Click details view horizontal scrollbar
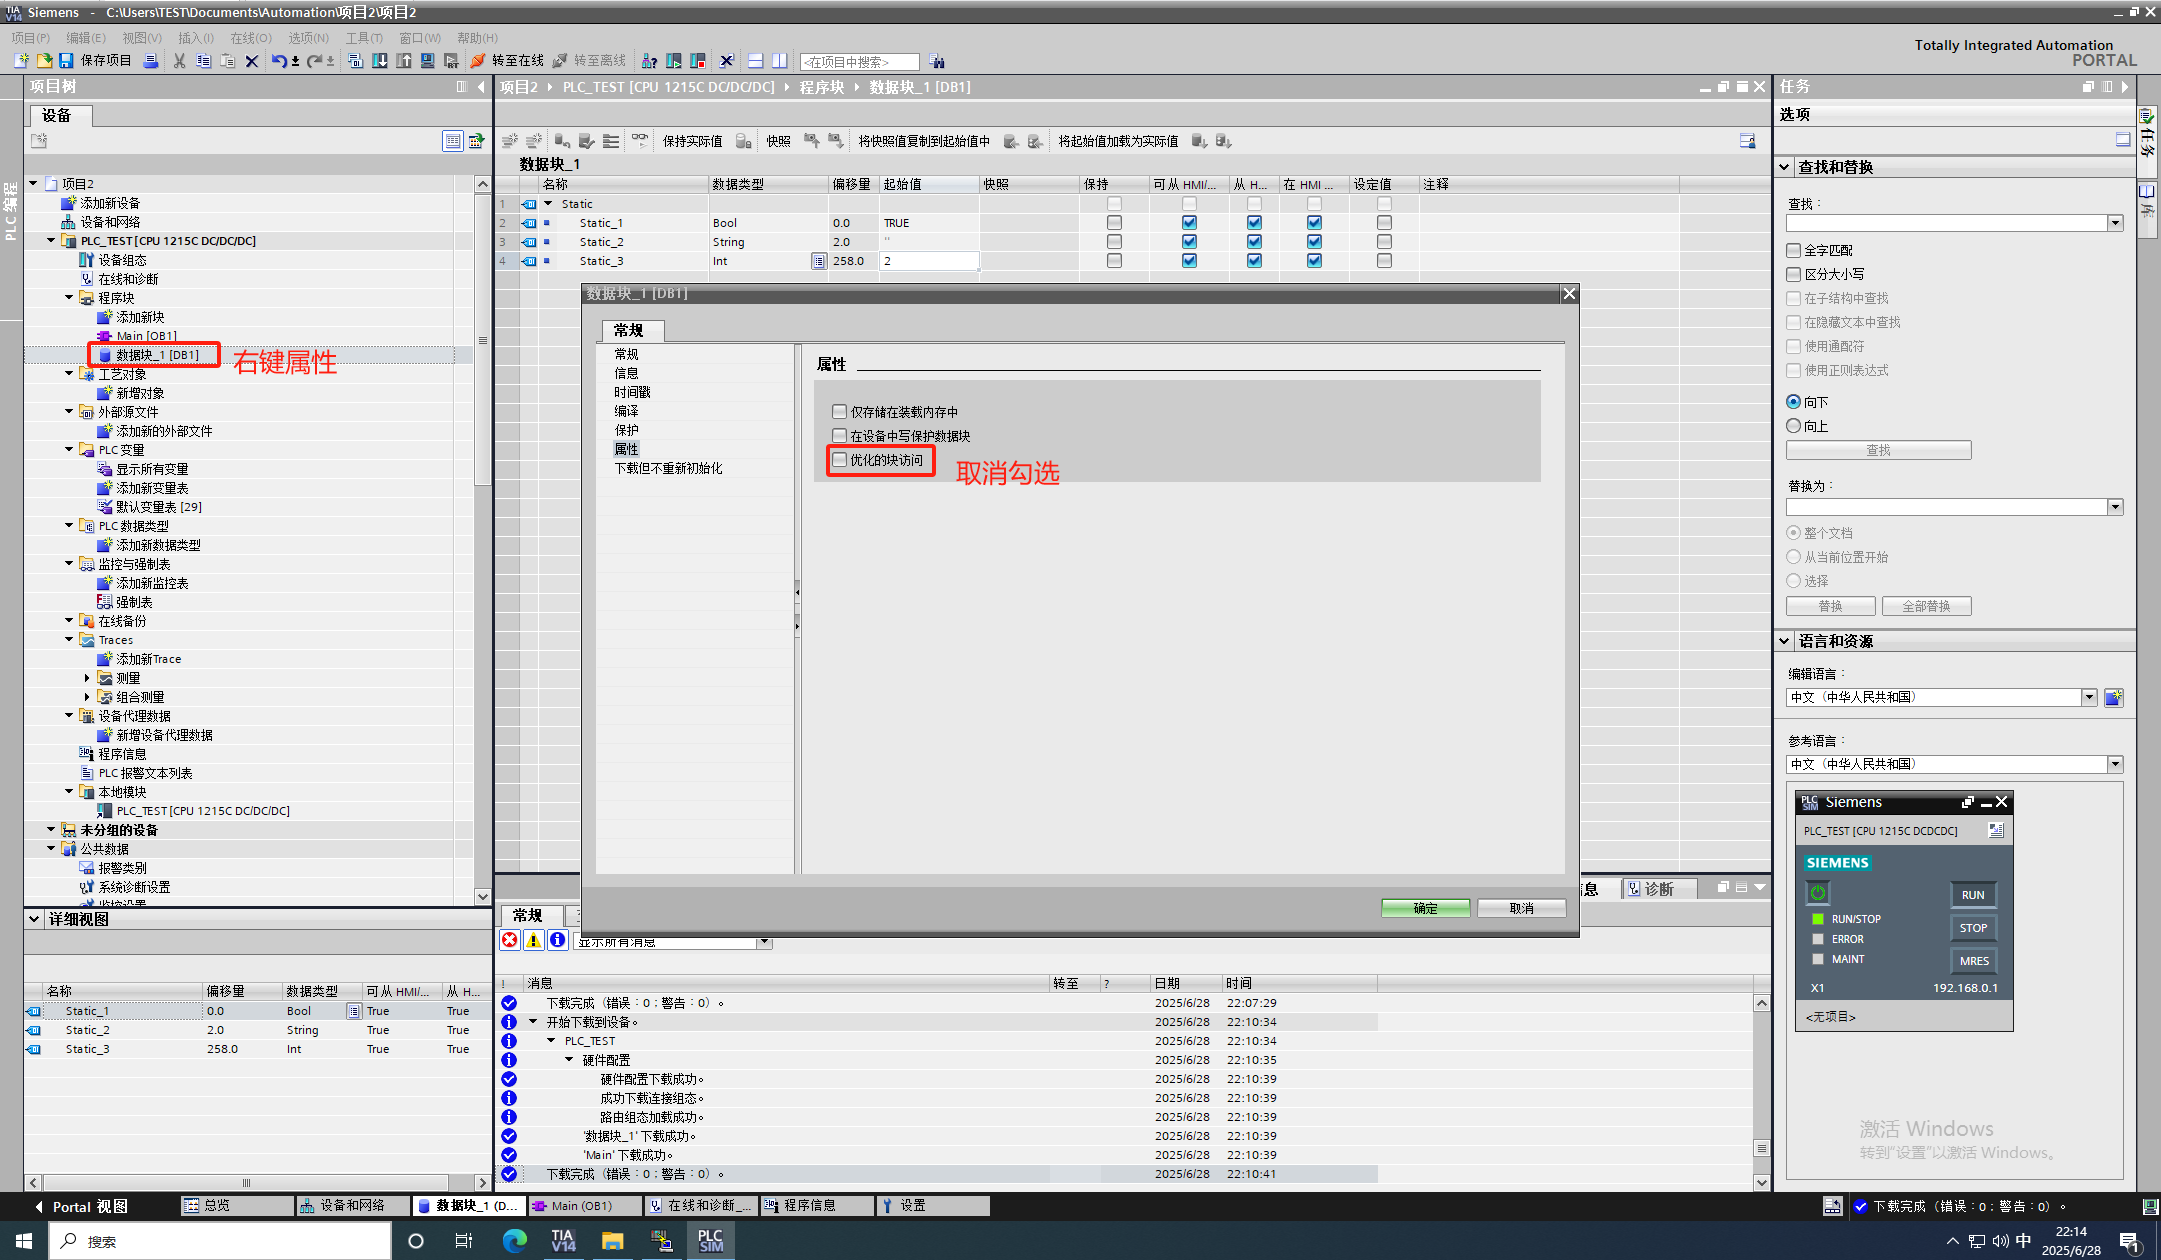This screenshot has width=2161, height=1260. tap(246, 1182)
